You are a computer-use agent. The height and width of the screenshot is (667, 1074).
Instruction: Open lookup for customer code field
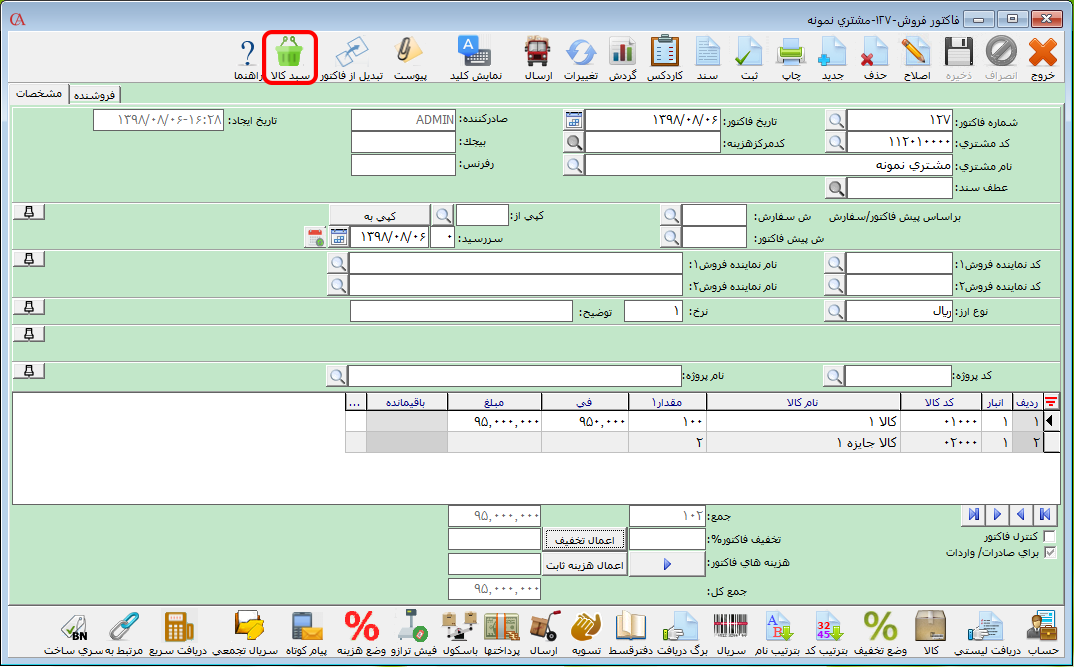coord(835,142)
